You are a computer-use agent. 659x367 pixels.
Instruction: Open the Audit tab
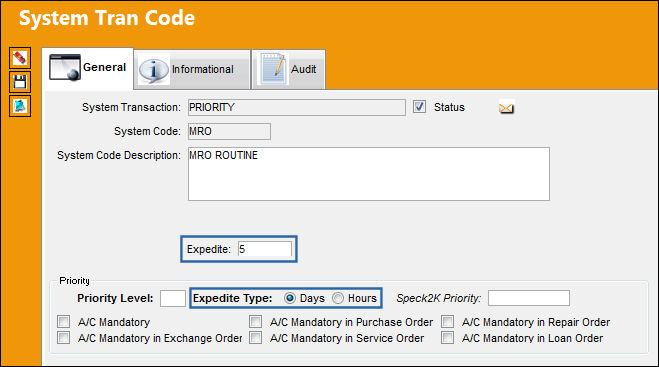288,69
